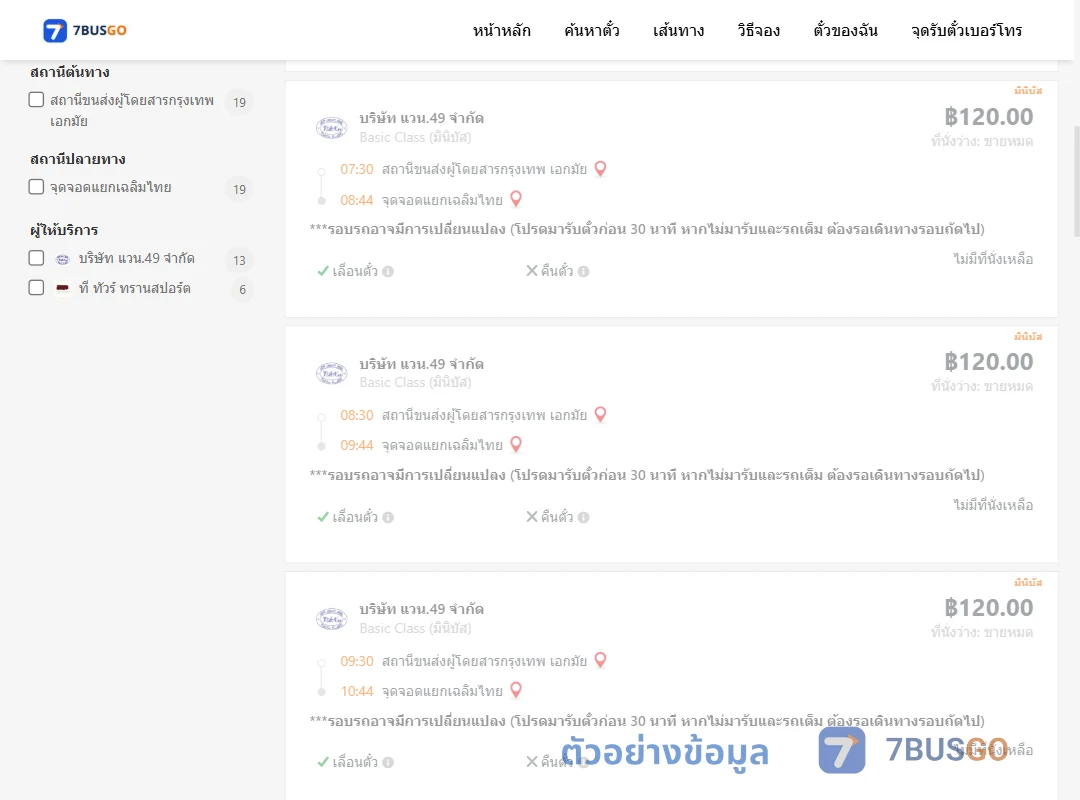Viewport: 1080px width, 800px height.
Task: Check สถานีขนส่งผู้โดยสารกรุงเทพ เอกมัย origin filter
Action: [37, 100]
